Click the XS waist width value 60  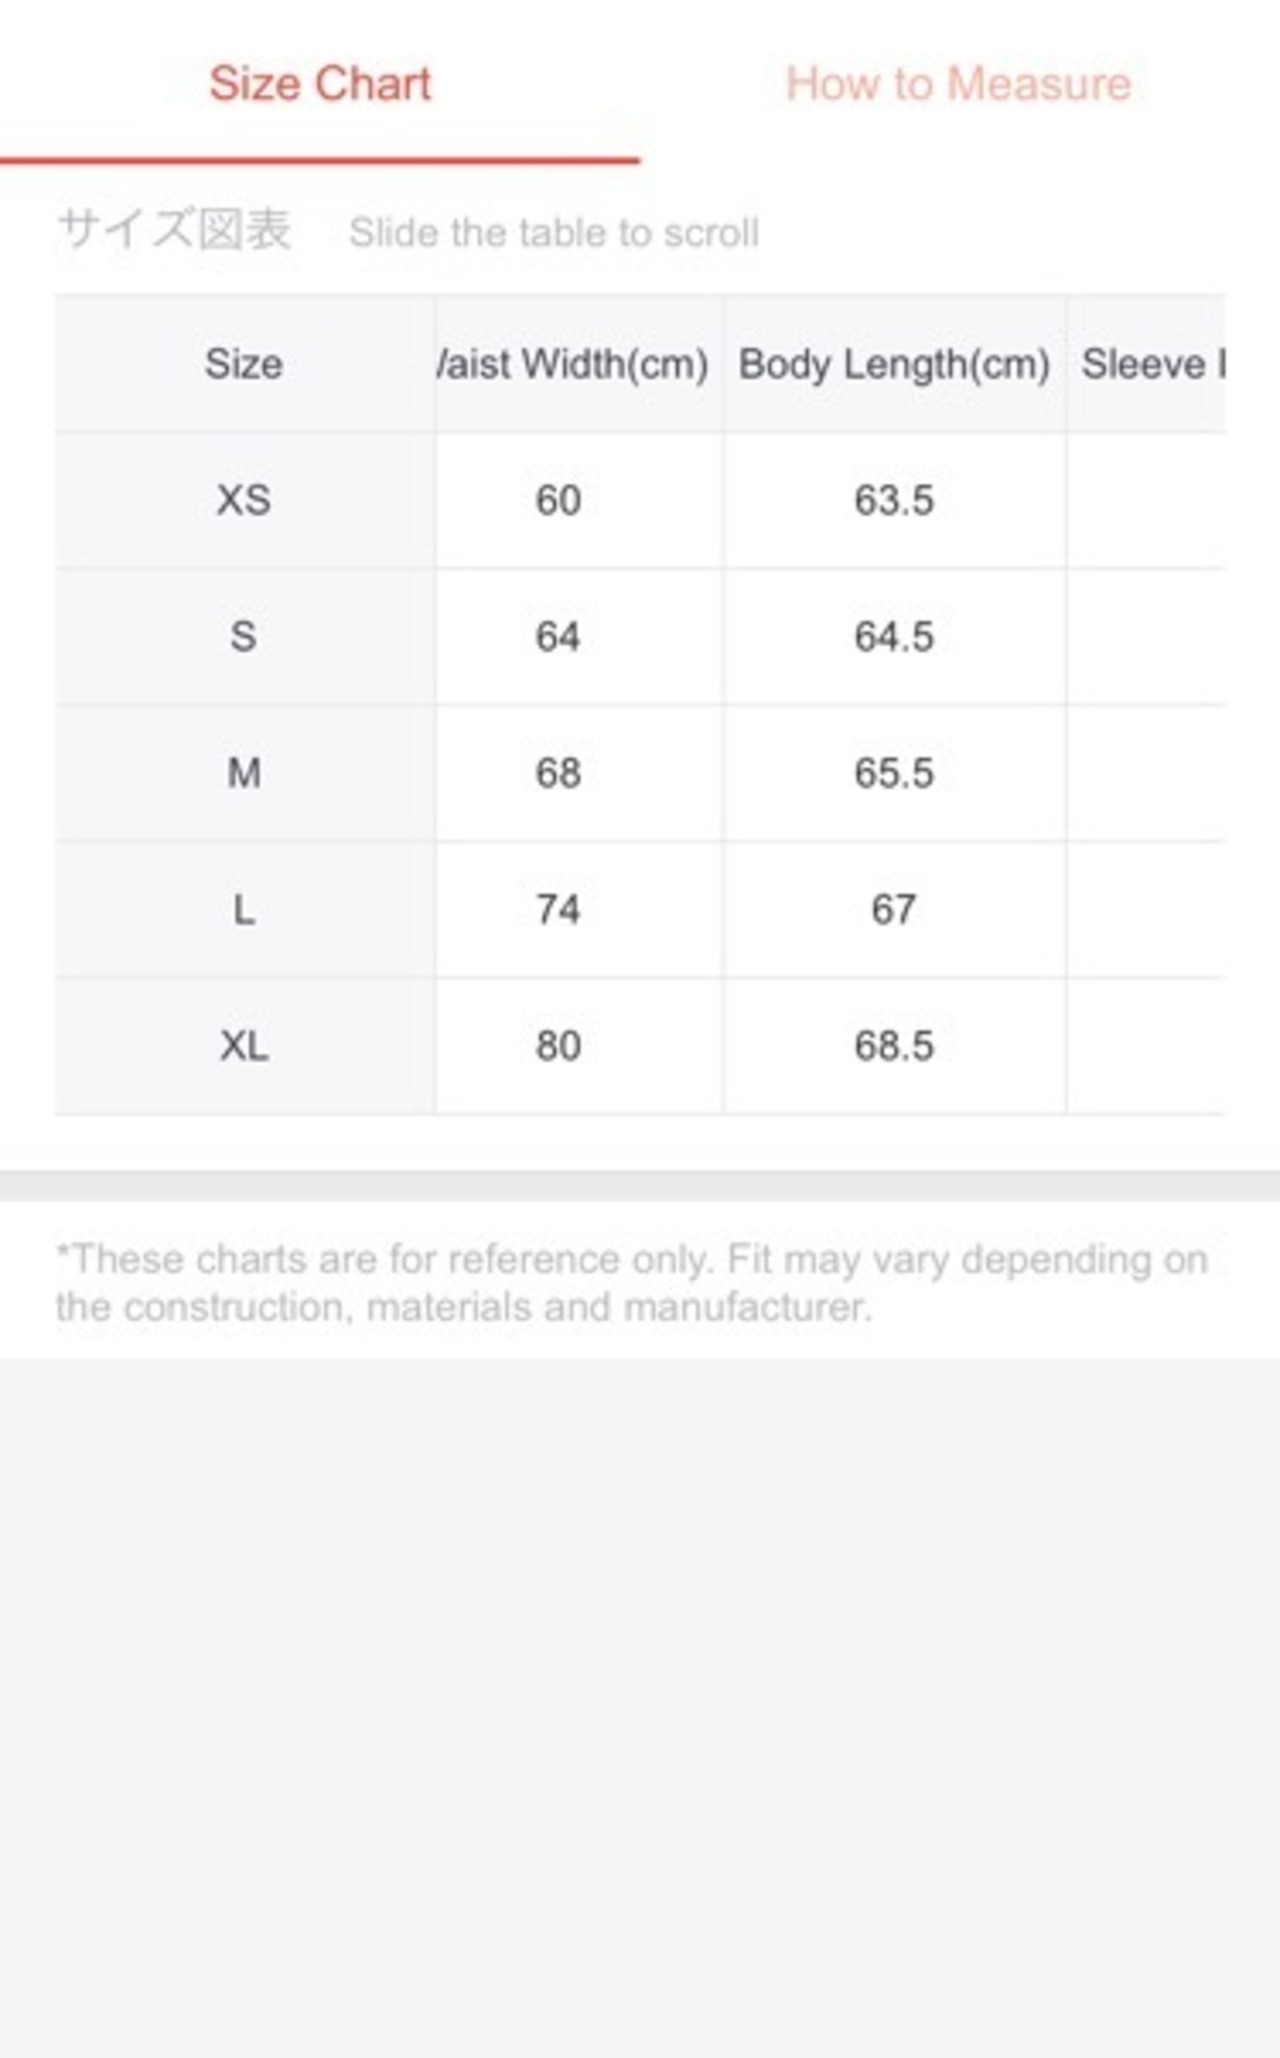[x=558, y=500]
